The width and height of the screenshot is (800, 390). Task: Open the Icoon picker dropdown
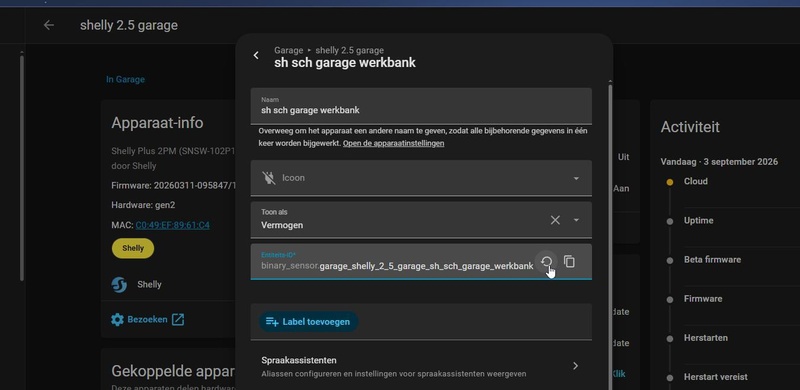pyautogui.click(x=576, y=178)
